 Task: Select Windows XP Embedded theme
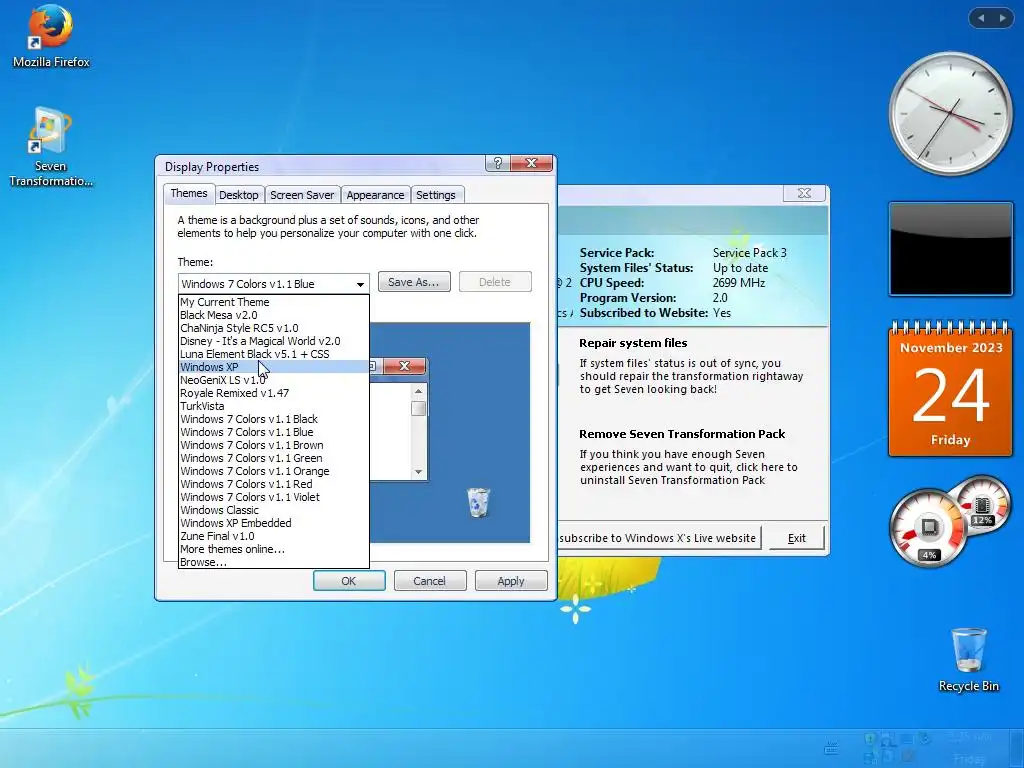[274, 523]
